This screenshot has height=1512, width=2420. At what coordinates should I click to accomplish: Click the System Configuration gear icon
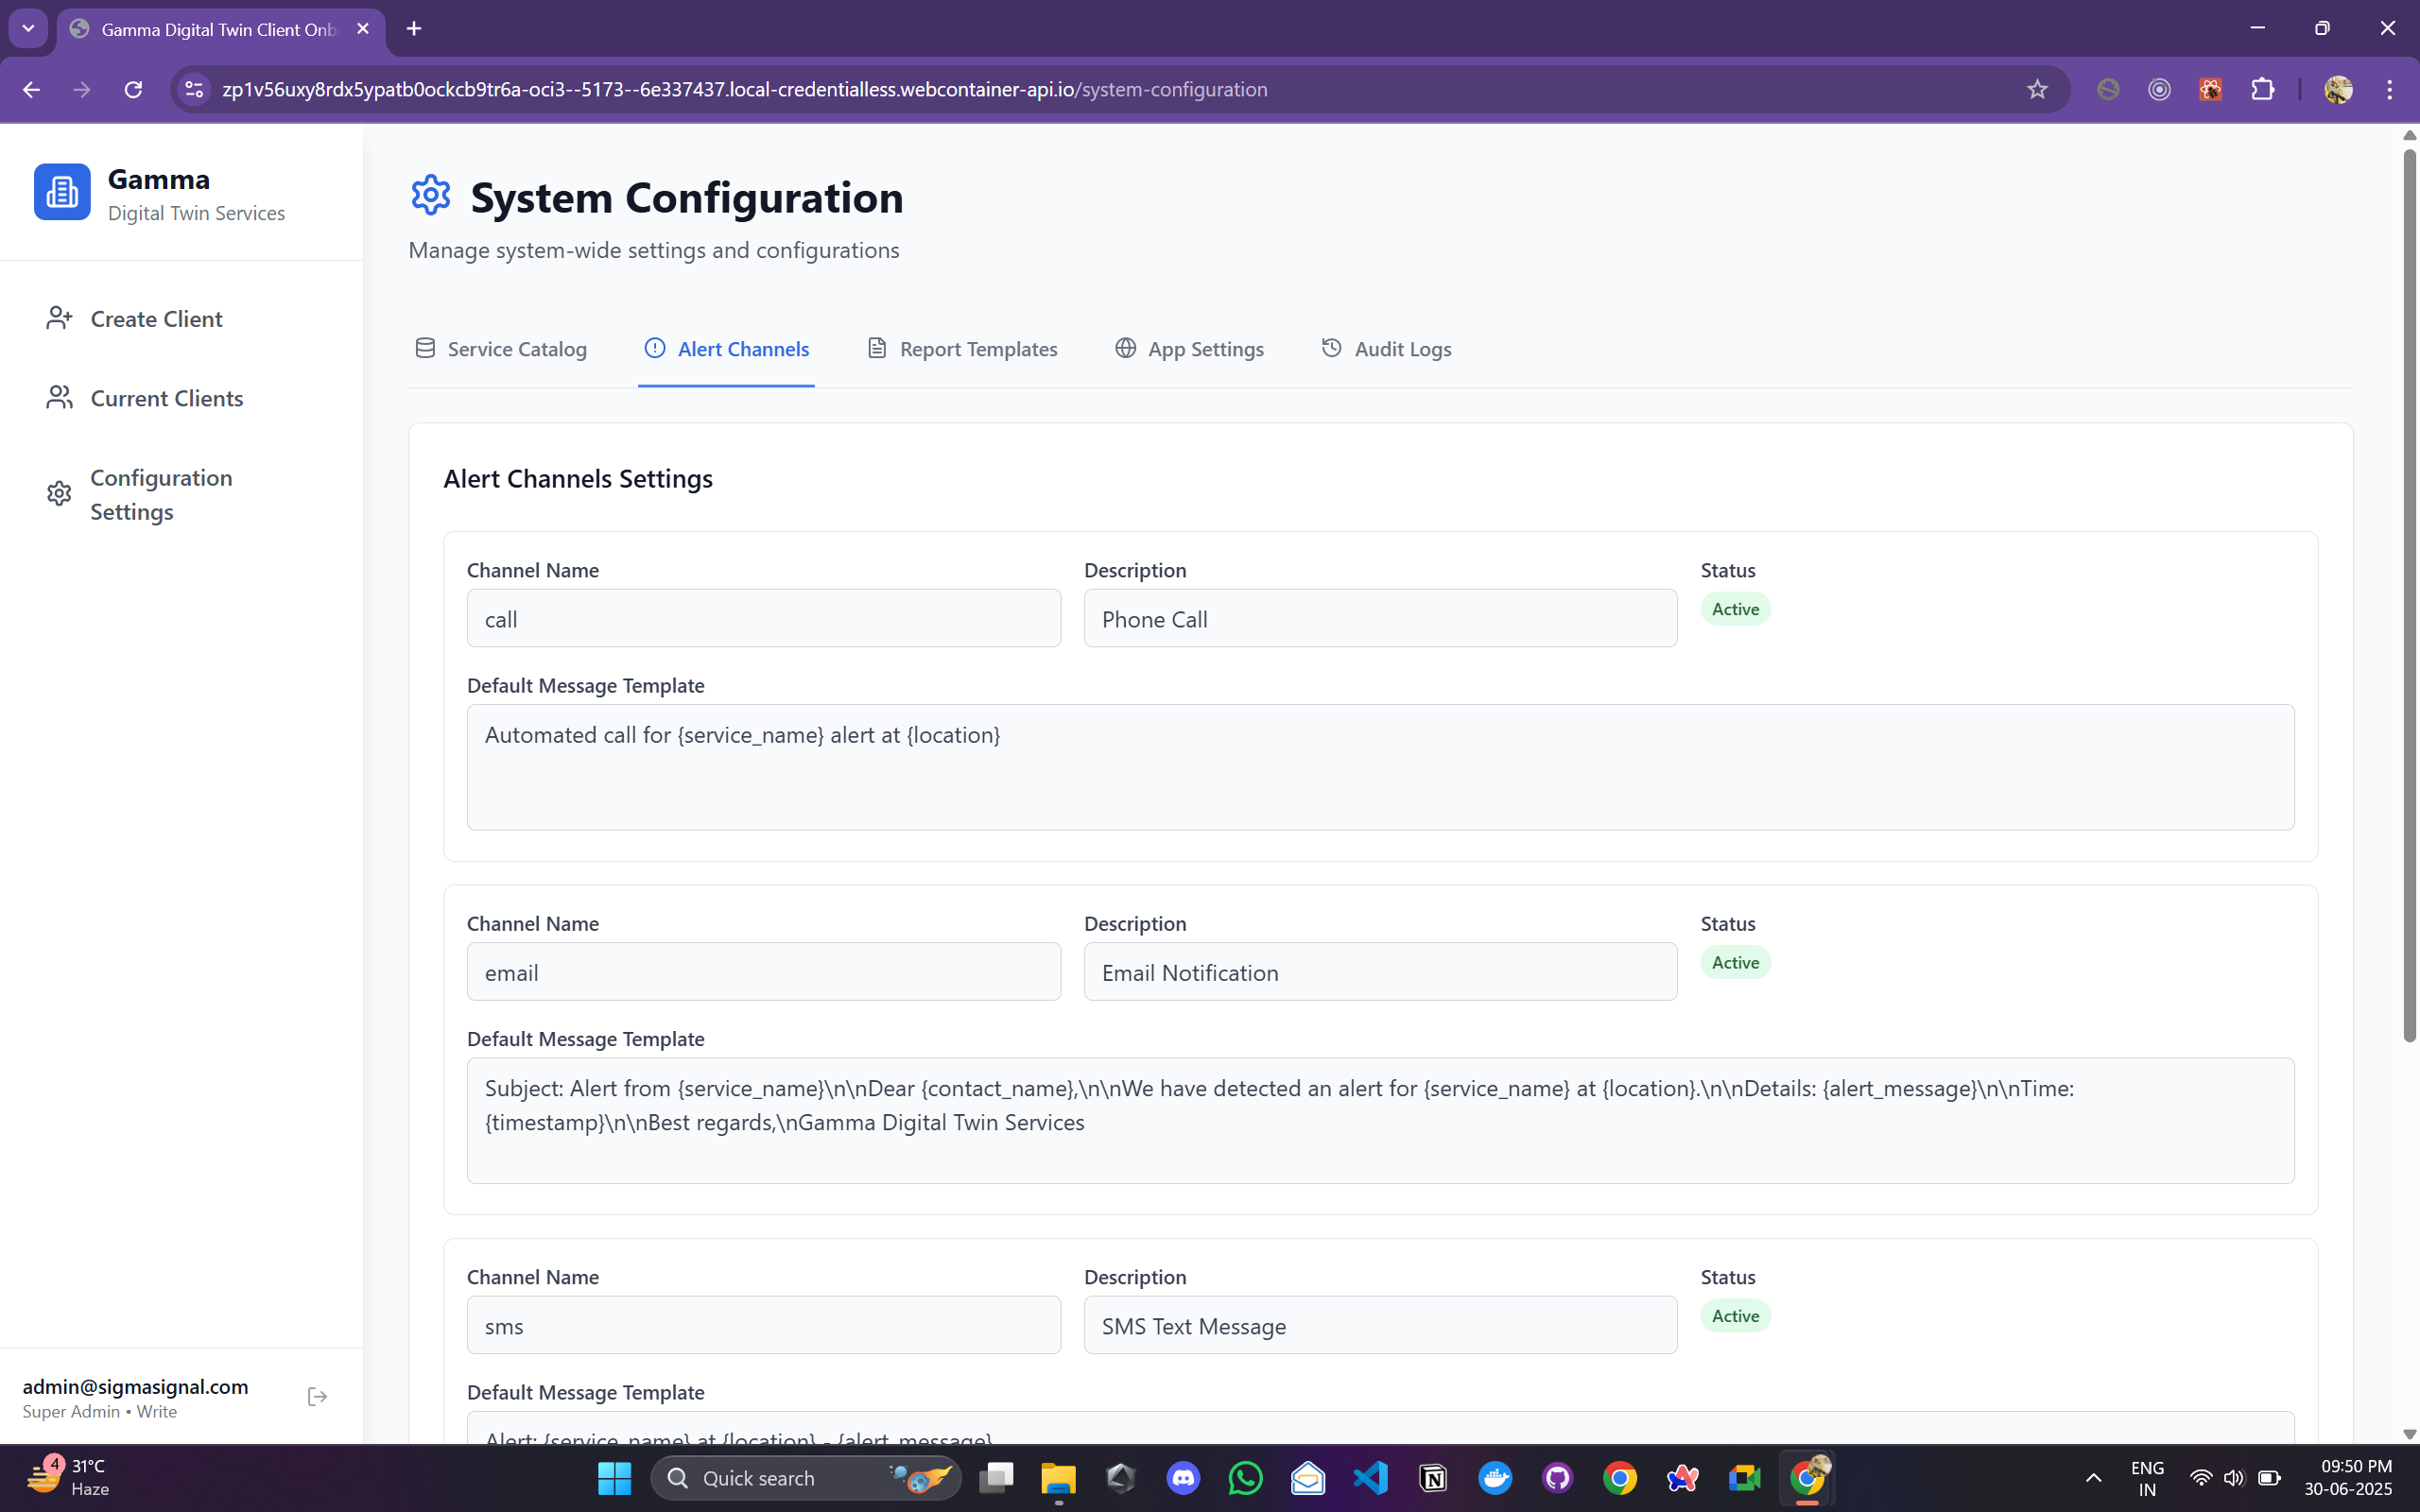coord(431,195)
